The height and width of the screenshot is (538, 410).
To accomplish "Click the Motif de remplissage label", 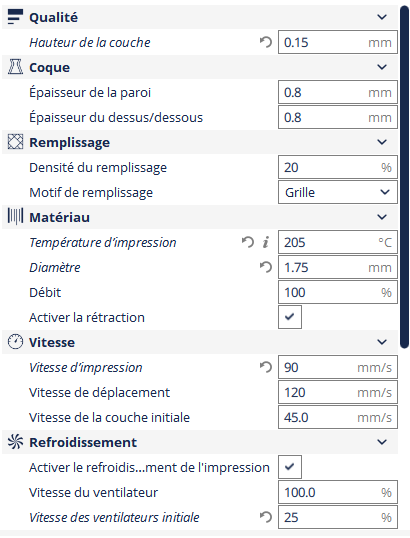I will click(91, 192).
